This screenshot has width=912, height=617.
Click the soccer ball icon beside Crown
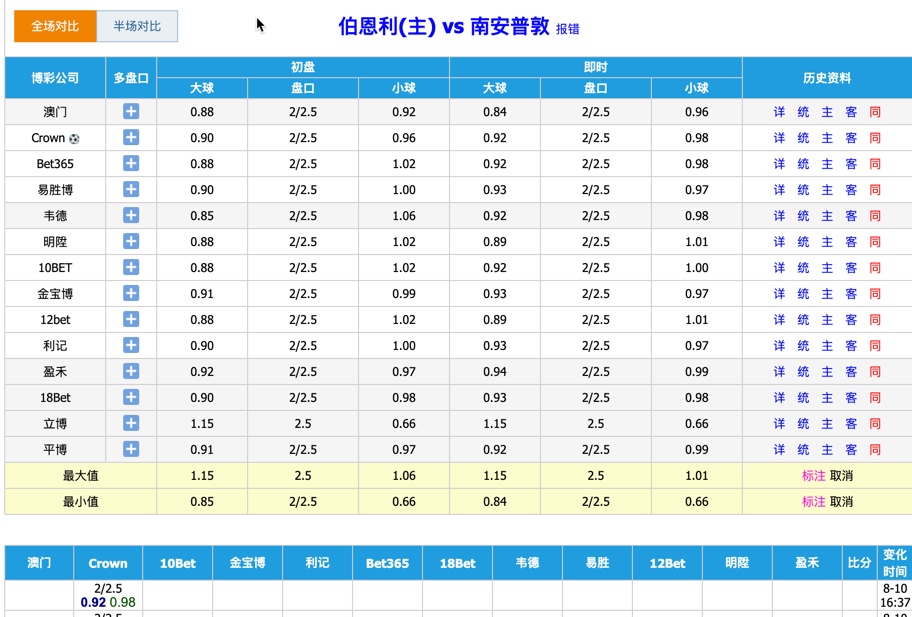coord(74,138)
